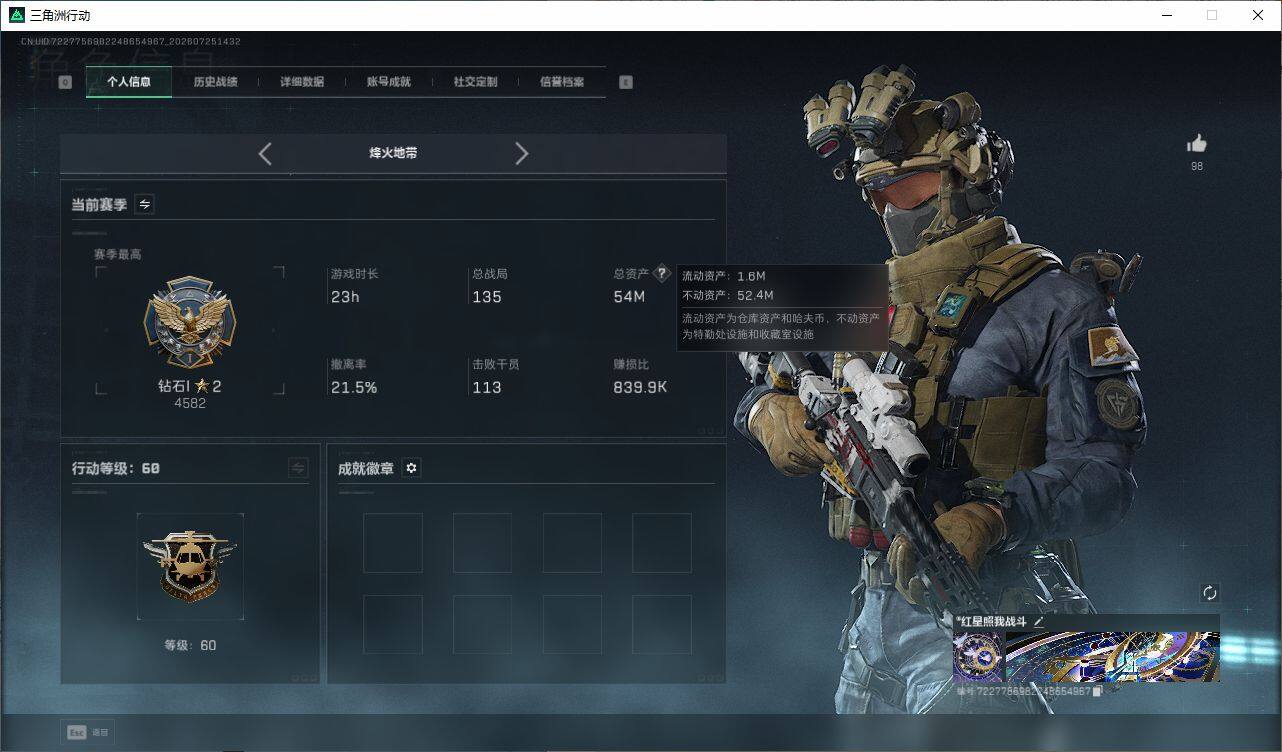Minimize the 三角洲行动 window
1282x752 pixels.
[1168, 15]
